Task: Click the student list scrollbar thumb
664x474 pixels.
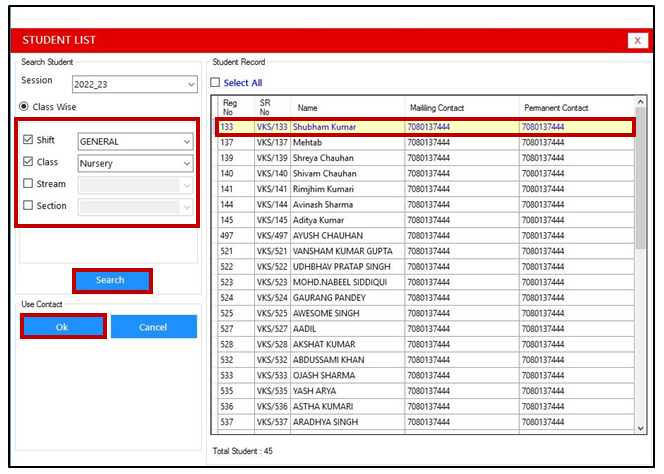Action: pos(640,178)
